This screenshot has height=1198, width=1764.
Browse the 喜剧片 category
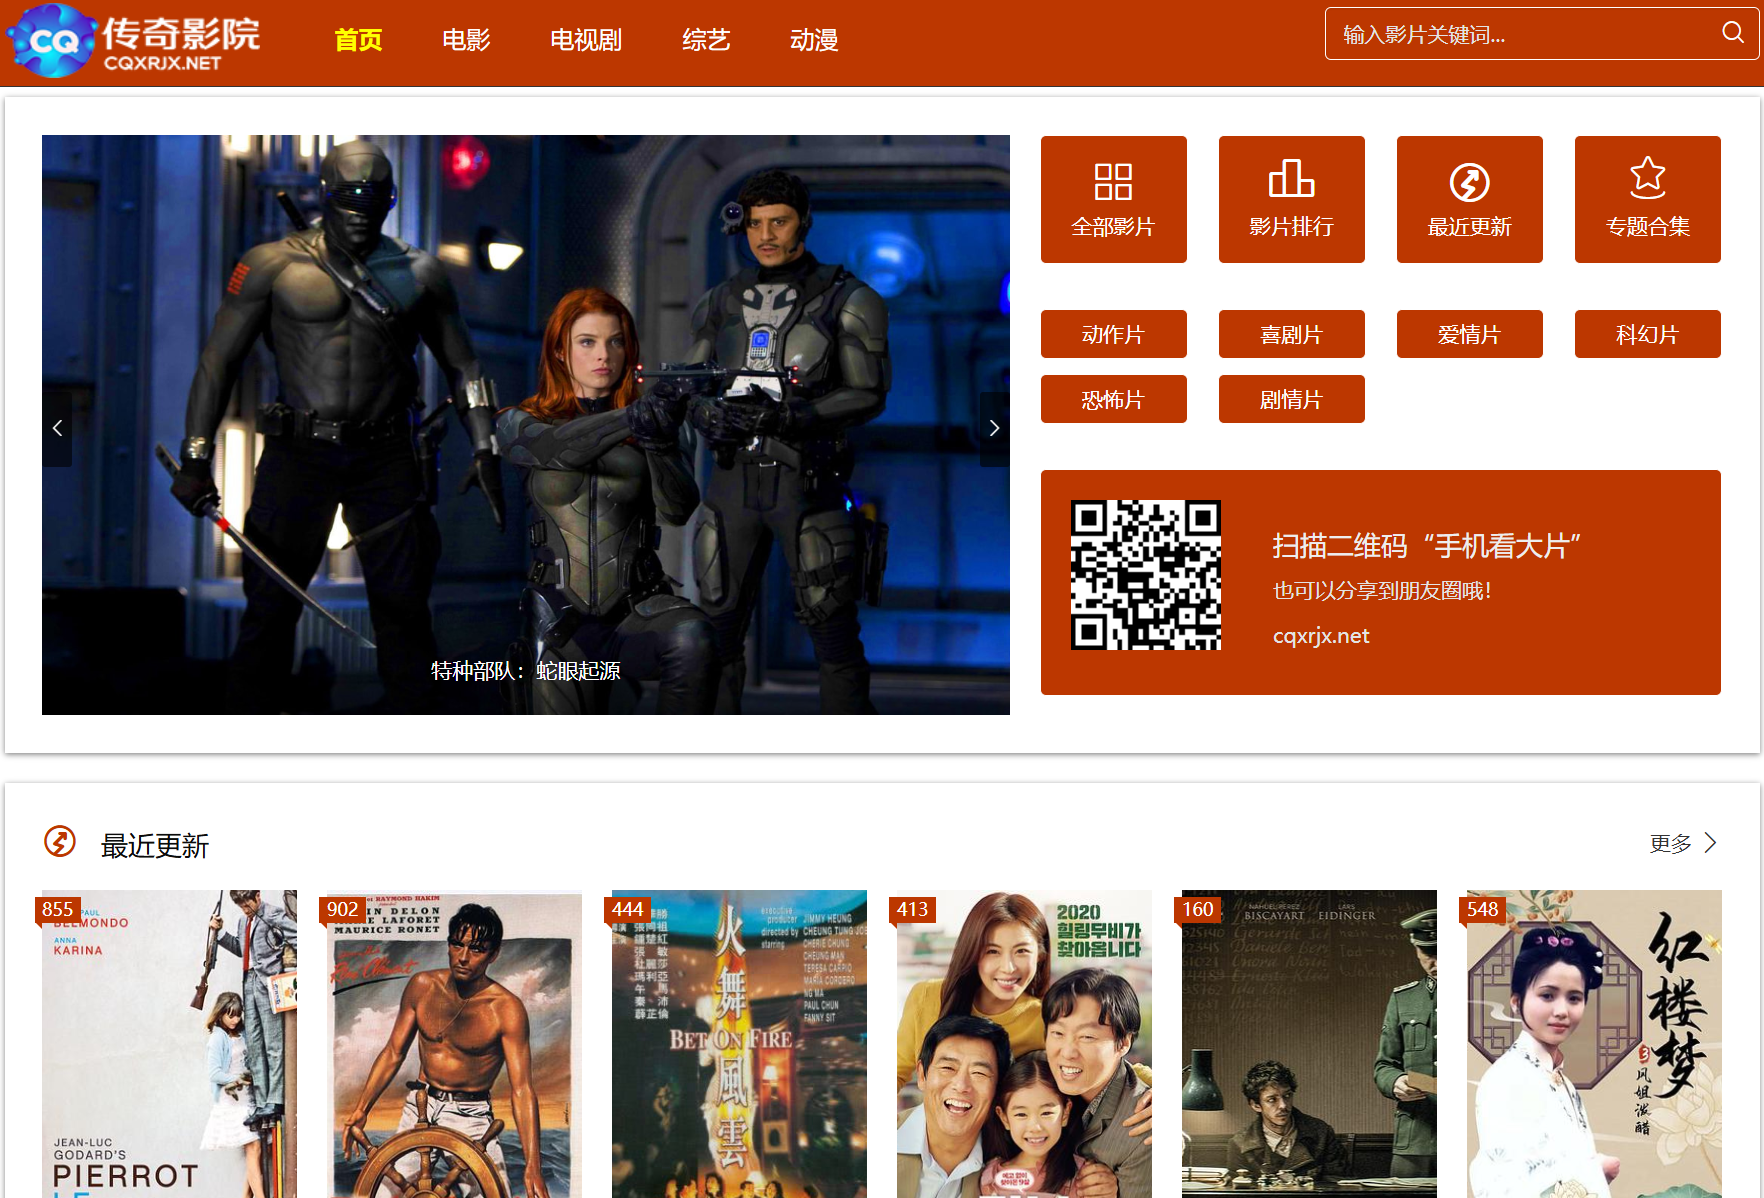tap(1291, 334)
